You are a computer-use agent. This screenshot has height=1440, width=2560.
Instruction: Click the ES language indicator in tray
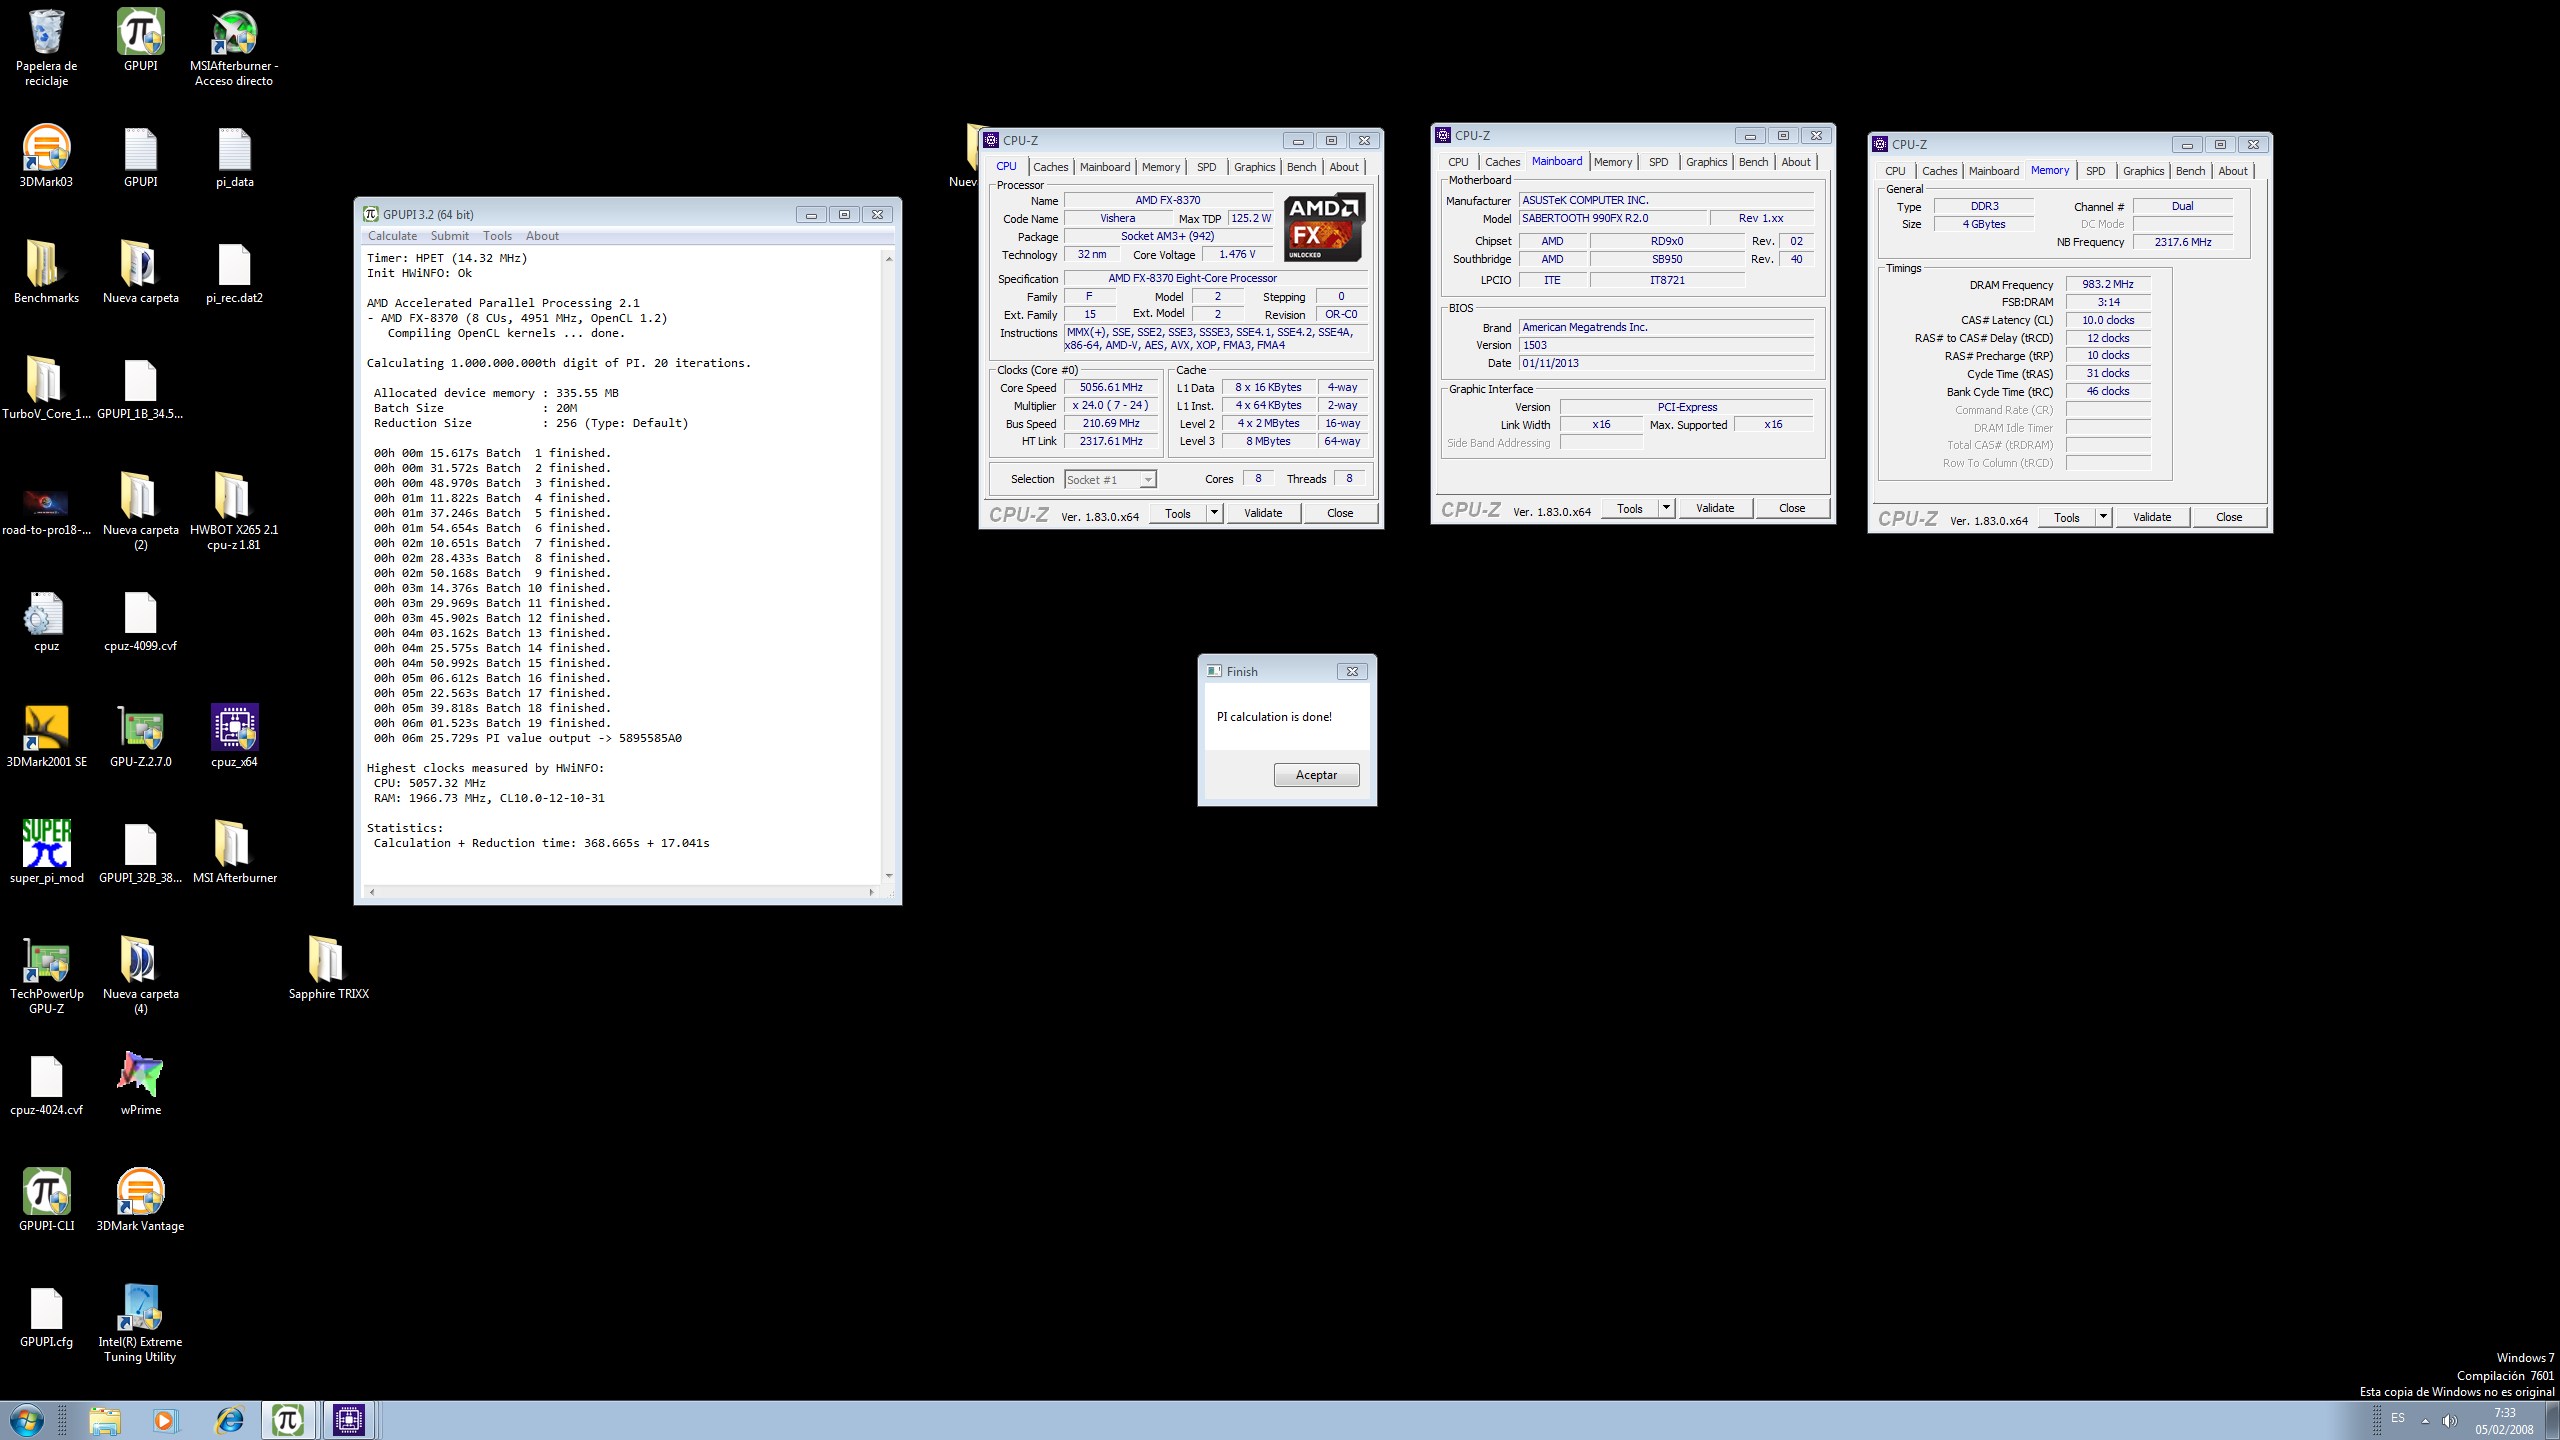point(2398,1419)
